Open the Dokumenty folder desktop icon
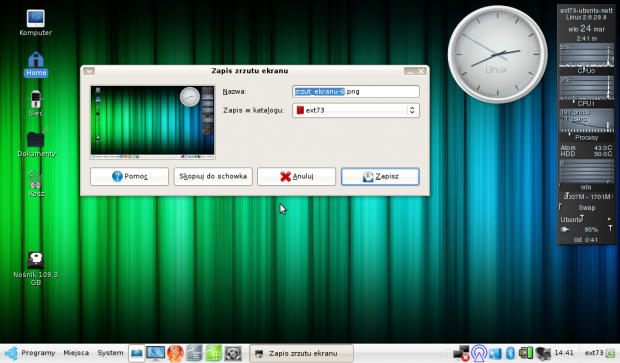Screen dimensions: 620x363 [x=36, y=142]
